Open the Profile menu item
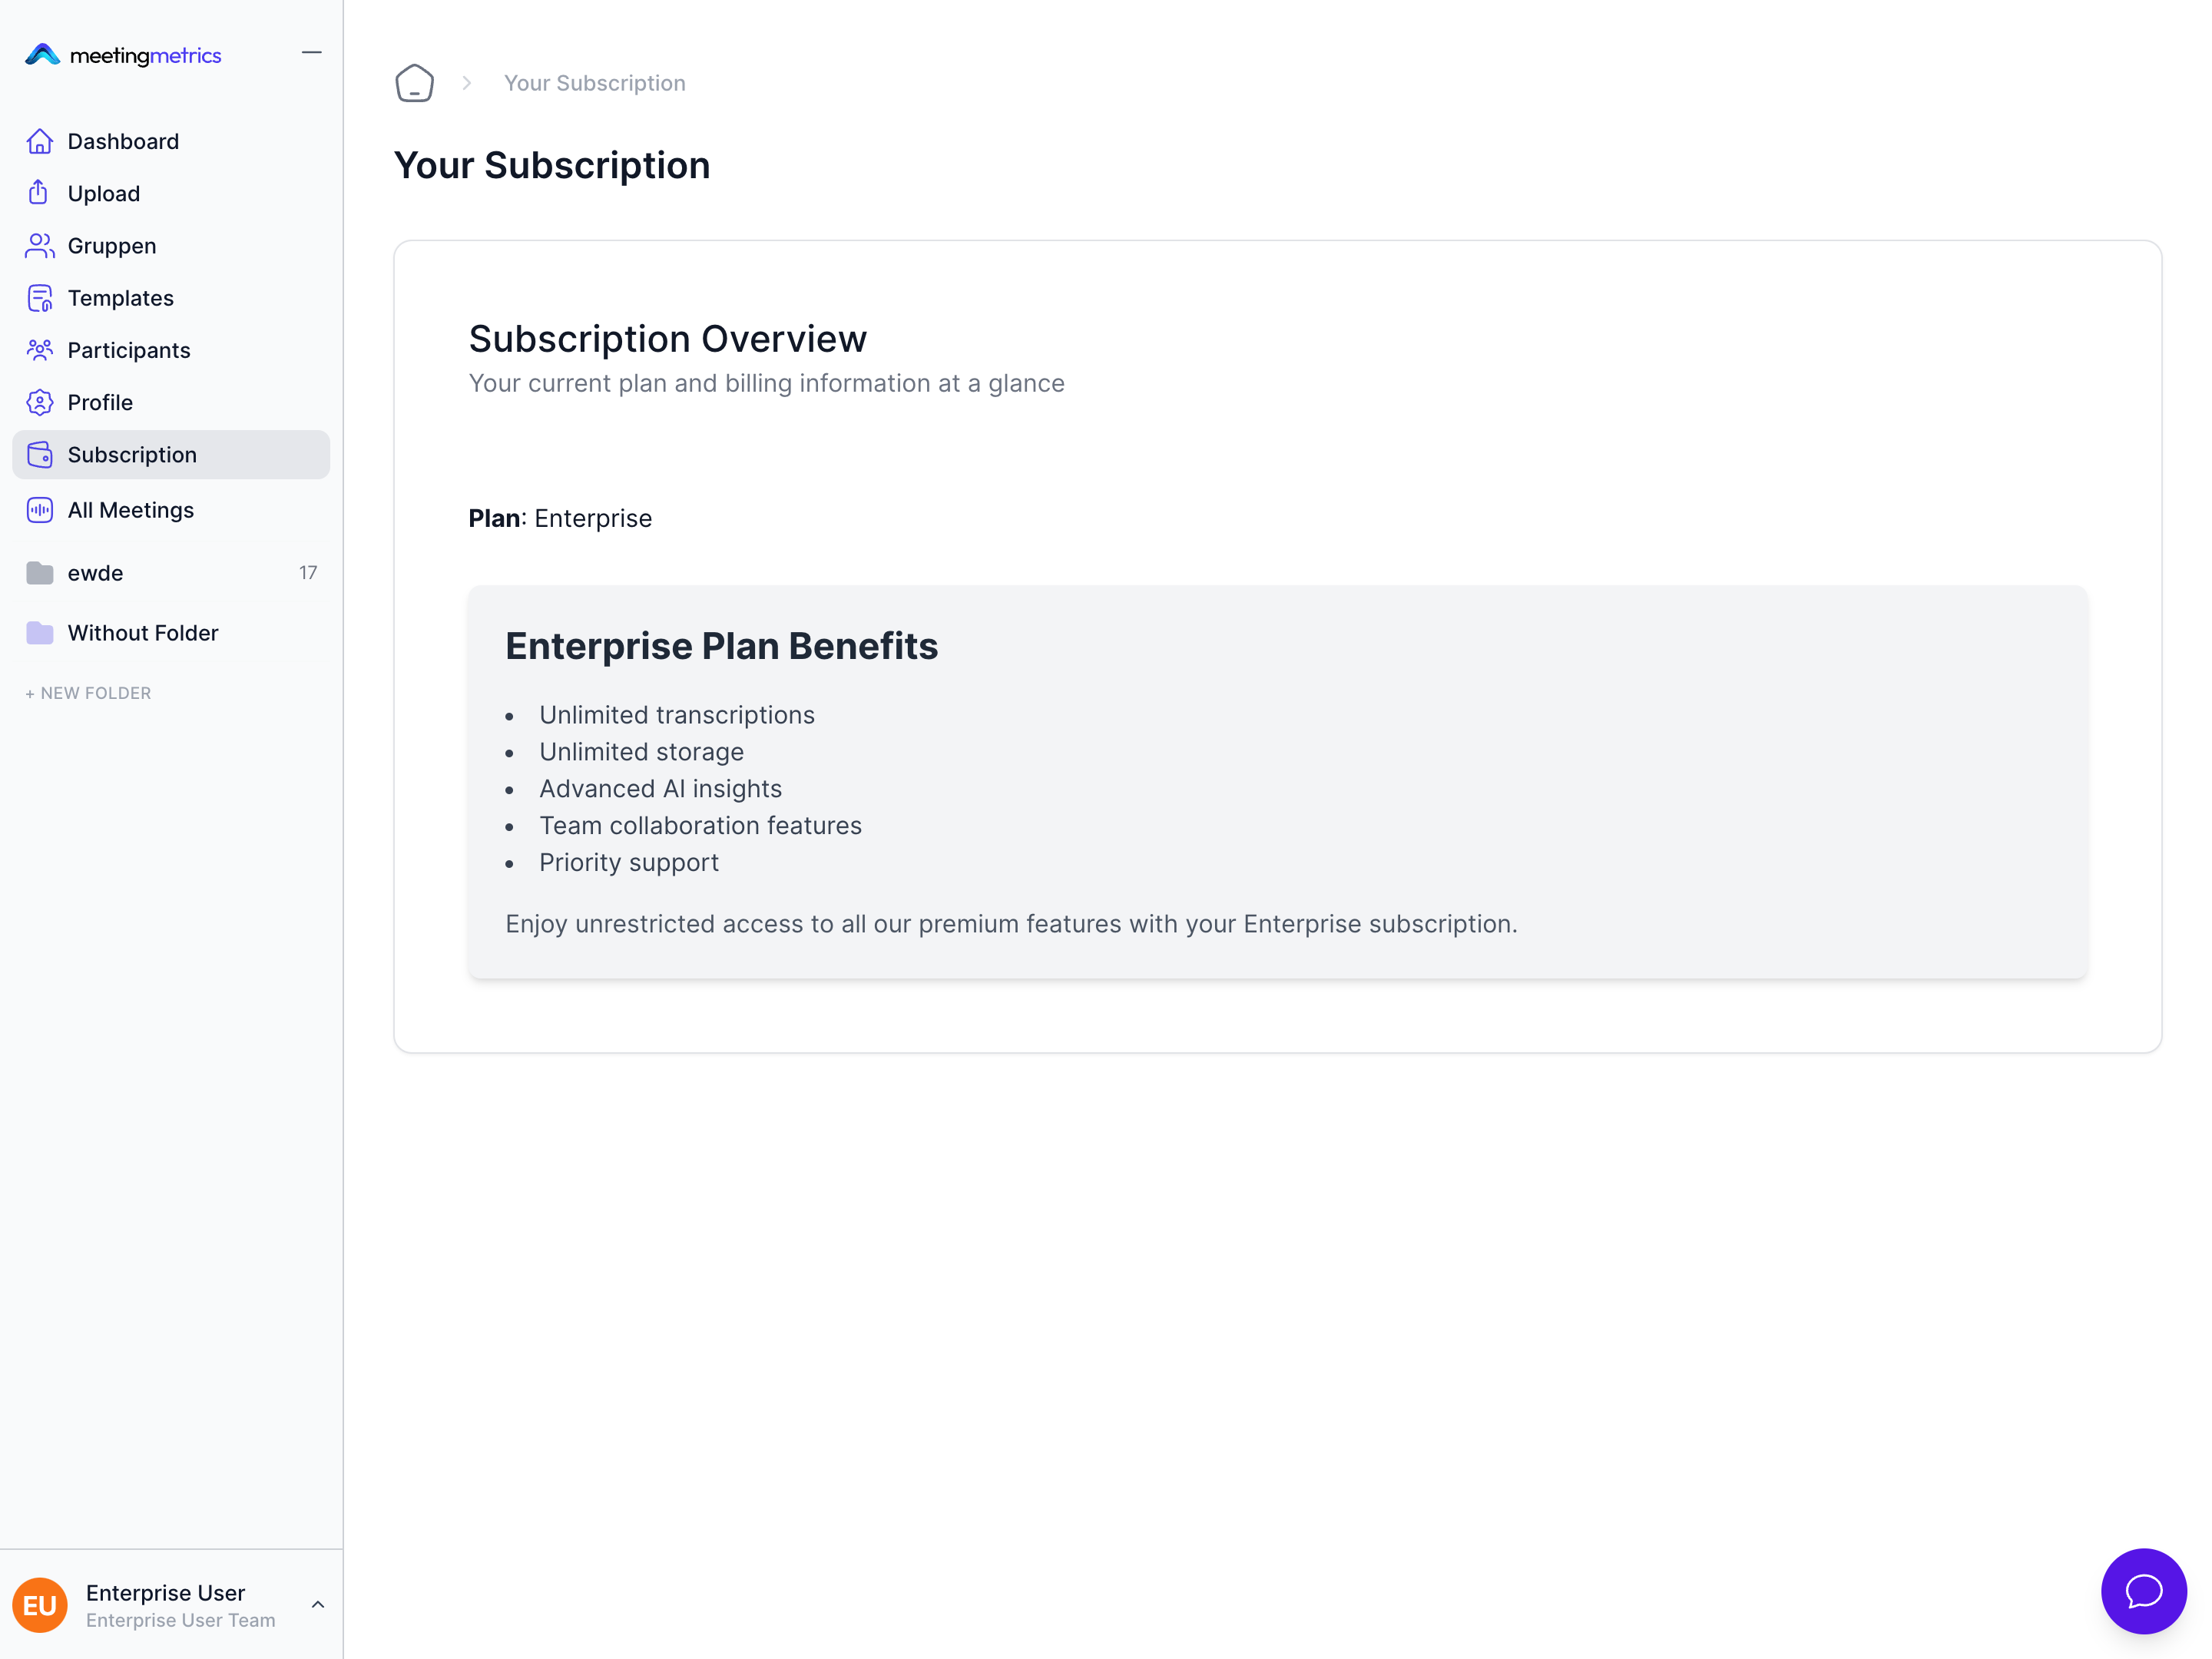Viewport: 2212px width, 1659px height. [x=100, y=402]
